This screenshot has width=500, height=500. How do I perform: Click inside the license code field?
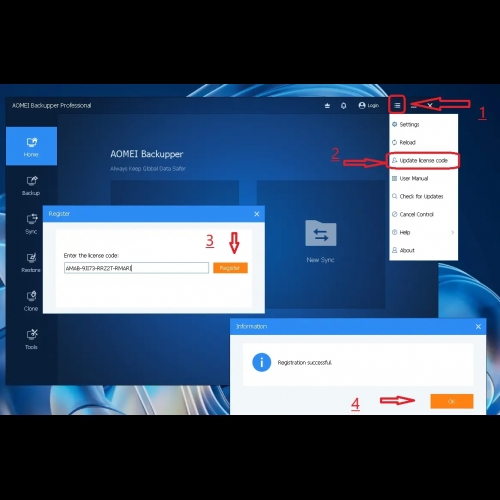tap(136, 268)
